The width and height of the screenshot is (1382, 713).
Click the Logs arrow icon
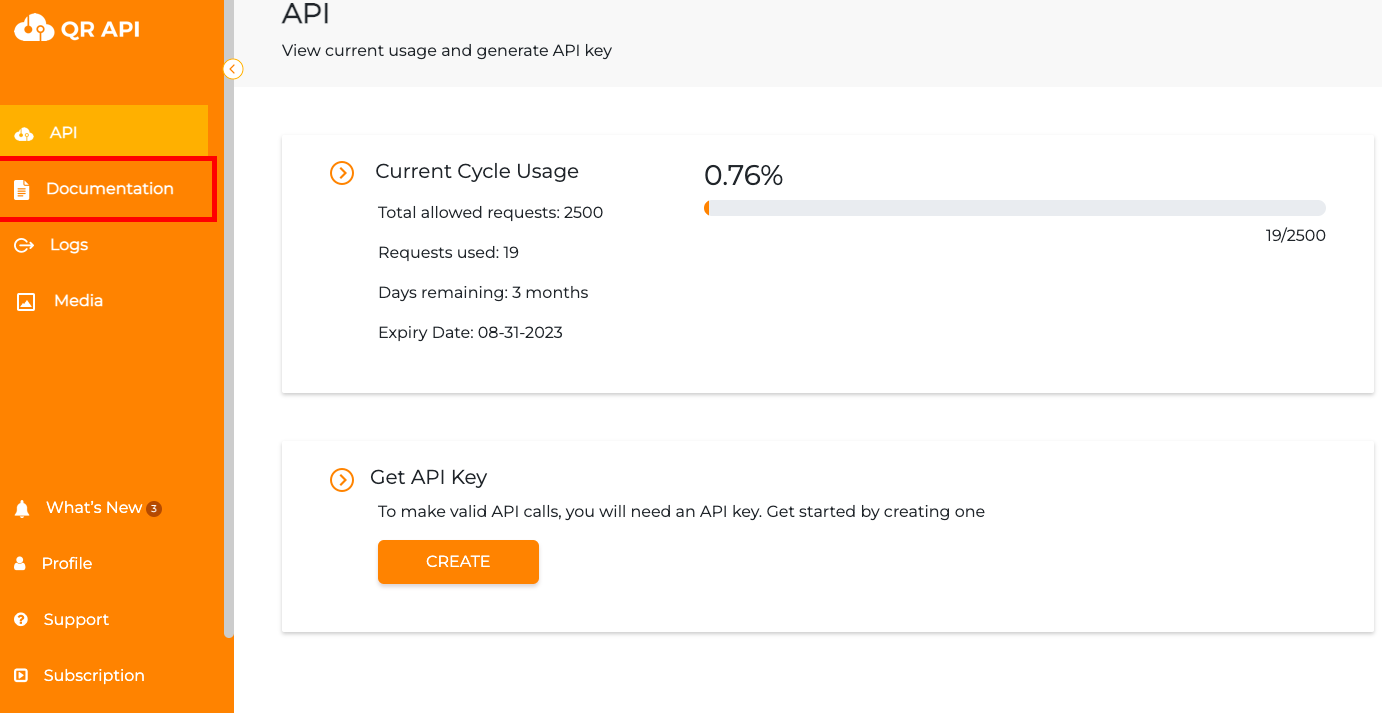[24, 245]
